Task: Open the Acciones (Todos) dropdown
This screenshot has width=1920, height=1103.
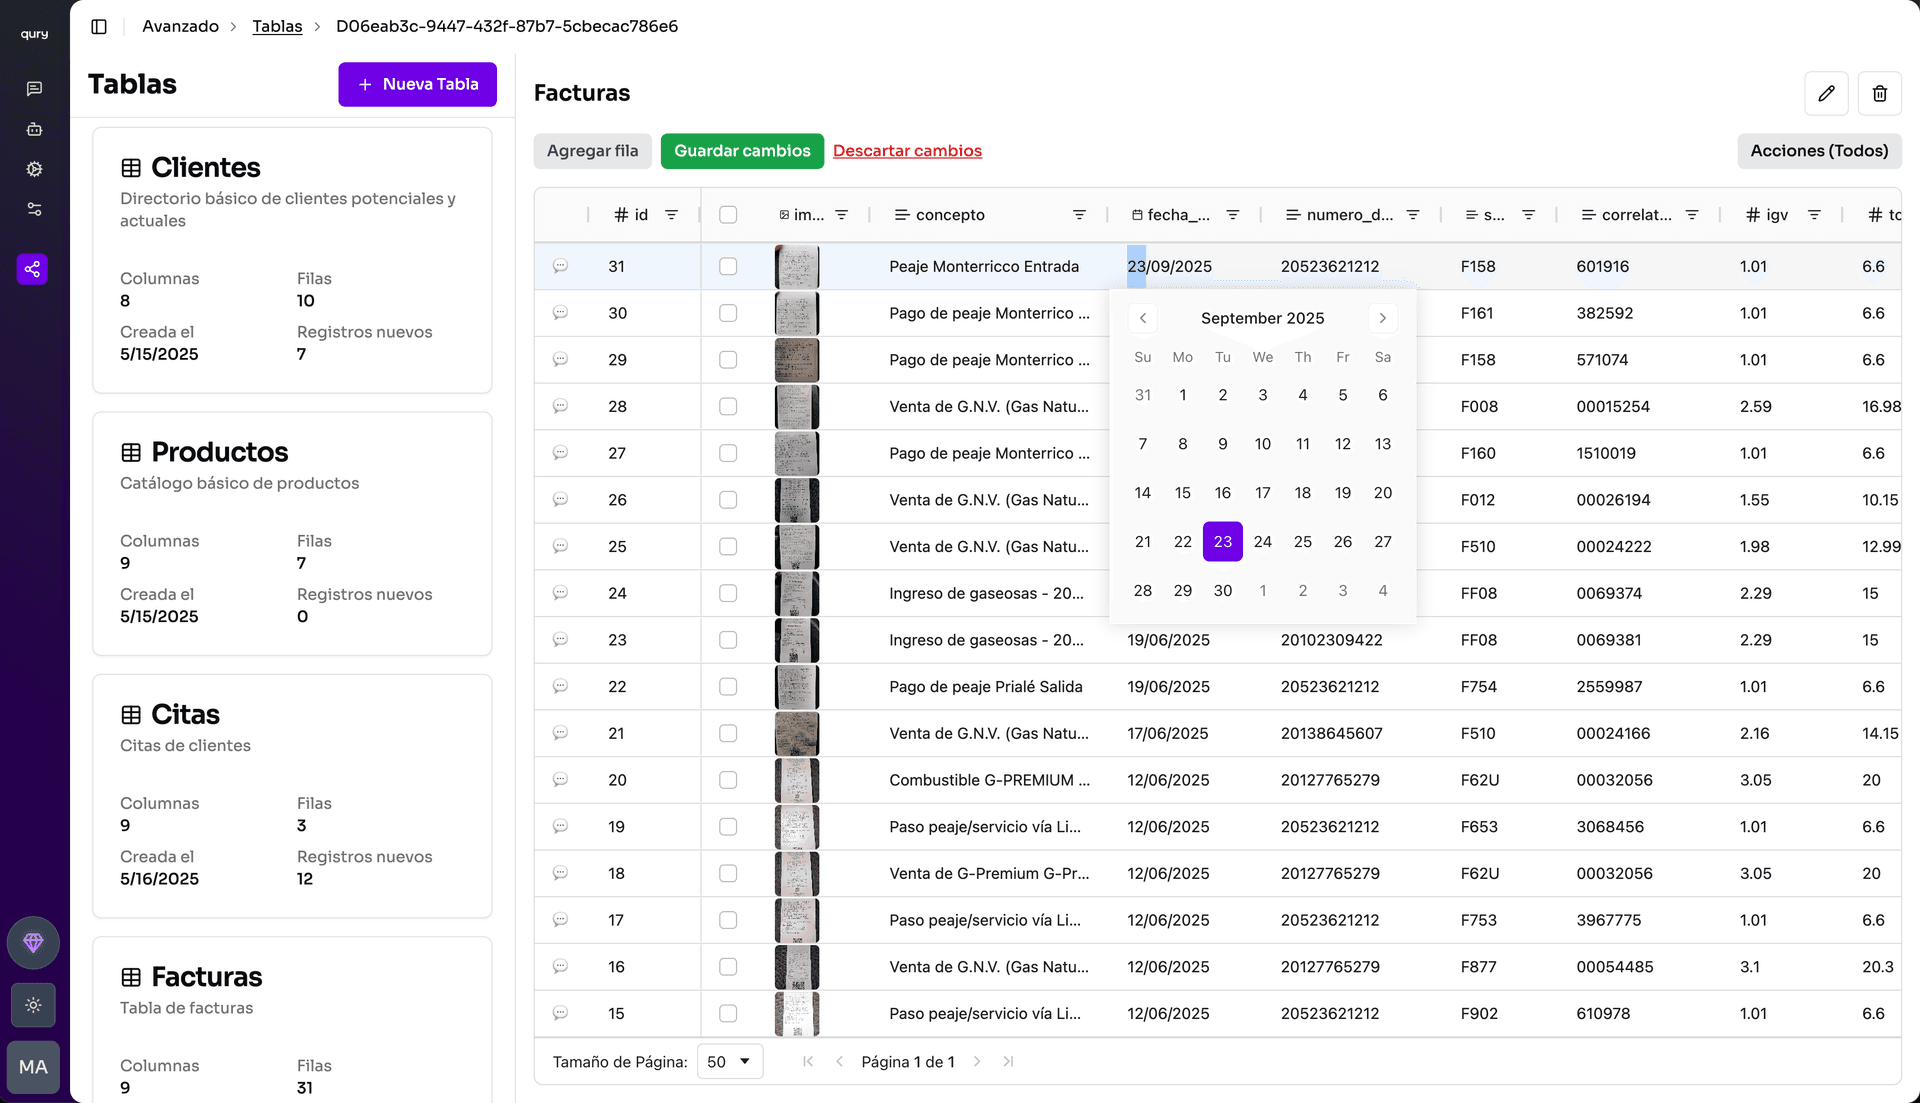Action: pos(1819,151)
